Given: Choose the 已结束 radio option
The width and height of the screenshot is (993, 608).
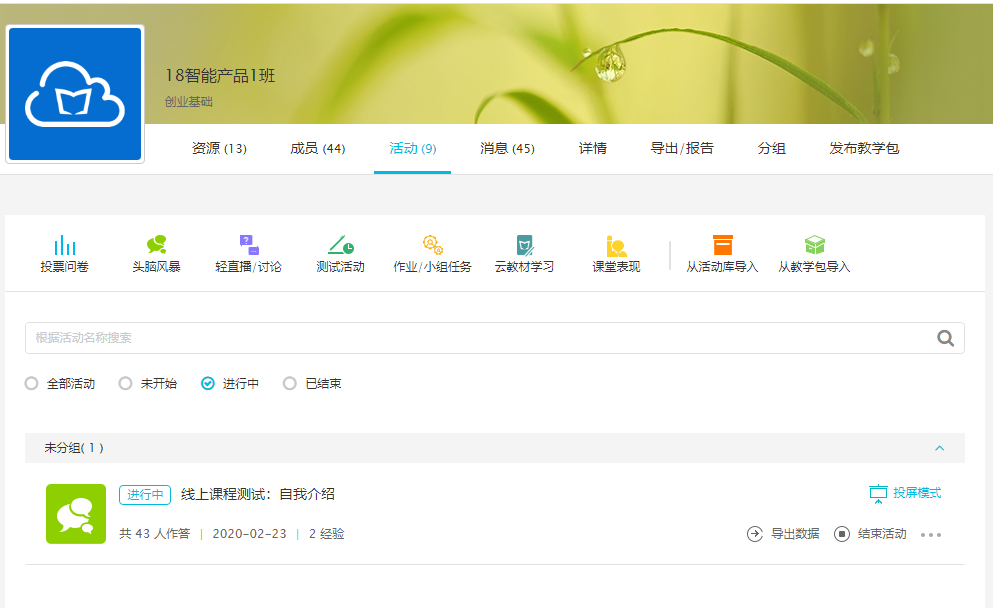Looking at the screenshot, I should [x=290, y=383].
